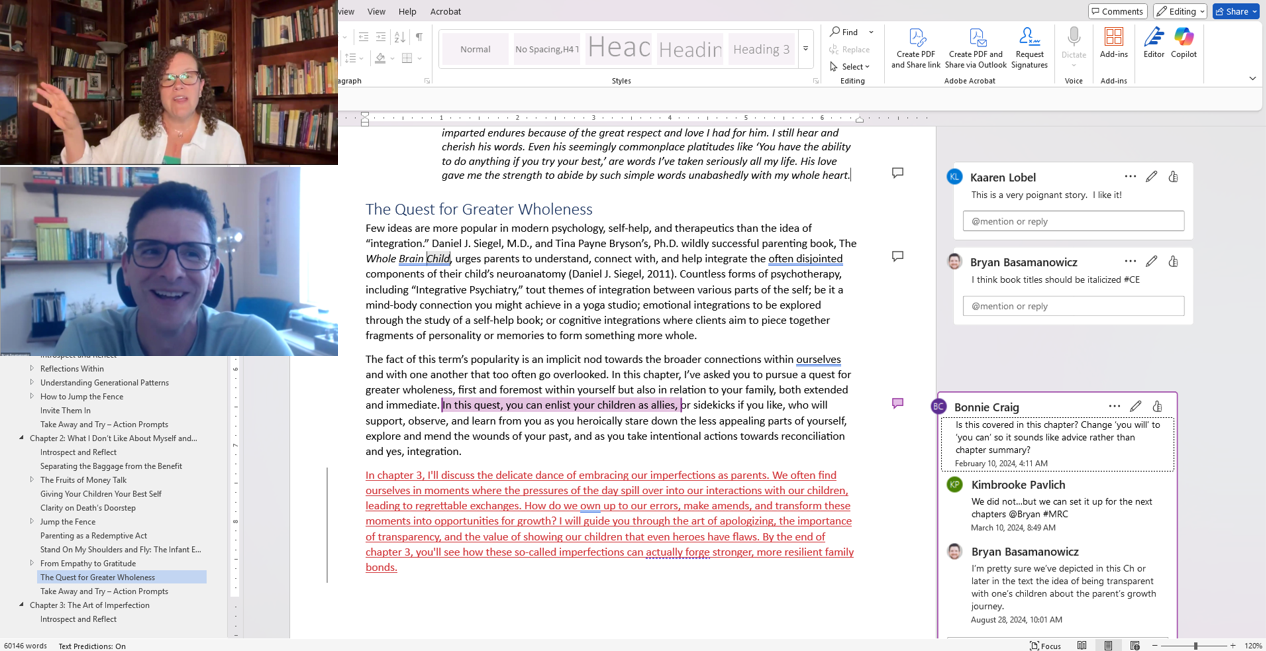Click the purple active comment marker
This screenshot has height=651, width=1266.
pyautogui.click(x=897, y=403)
